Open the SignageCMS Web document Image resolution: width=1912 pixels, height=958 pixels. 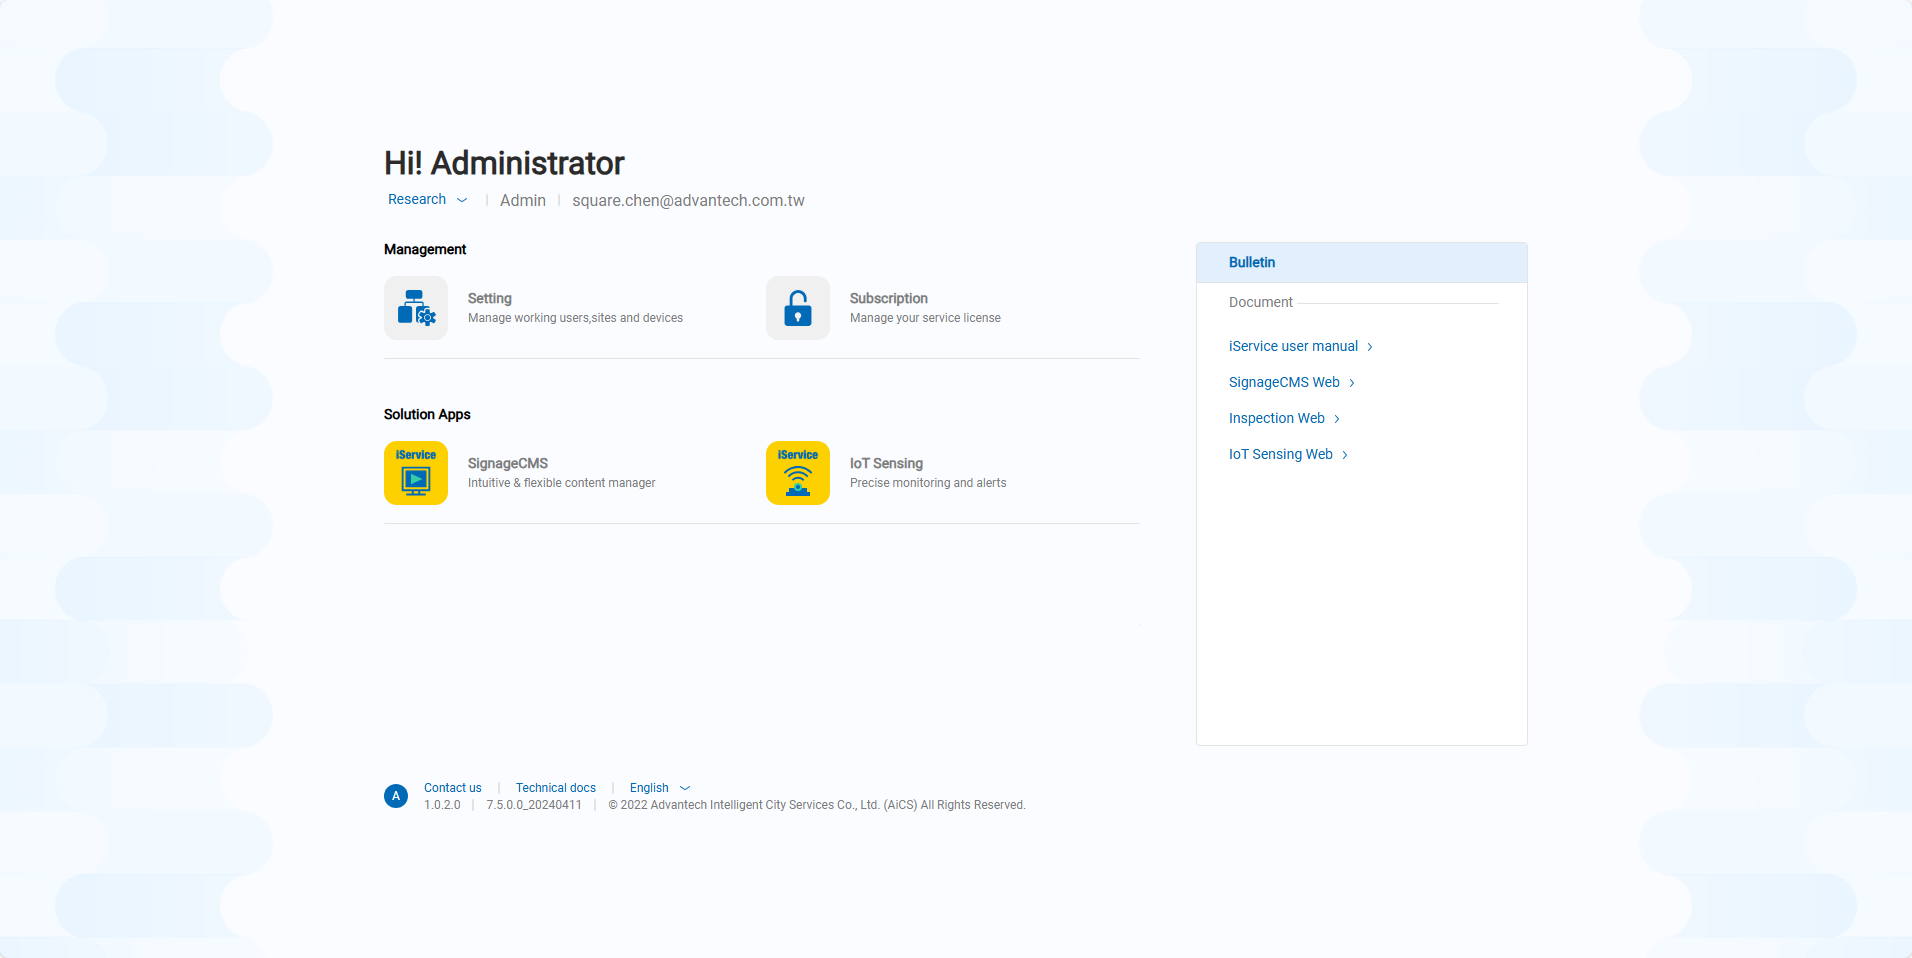pyautogui.click(x=1283, y=382)
